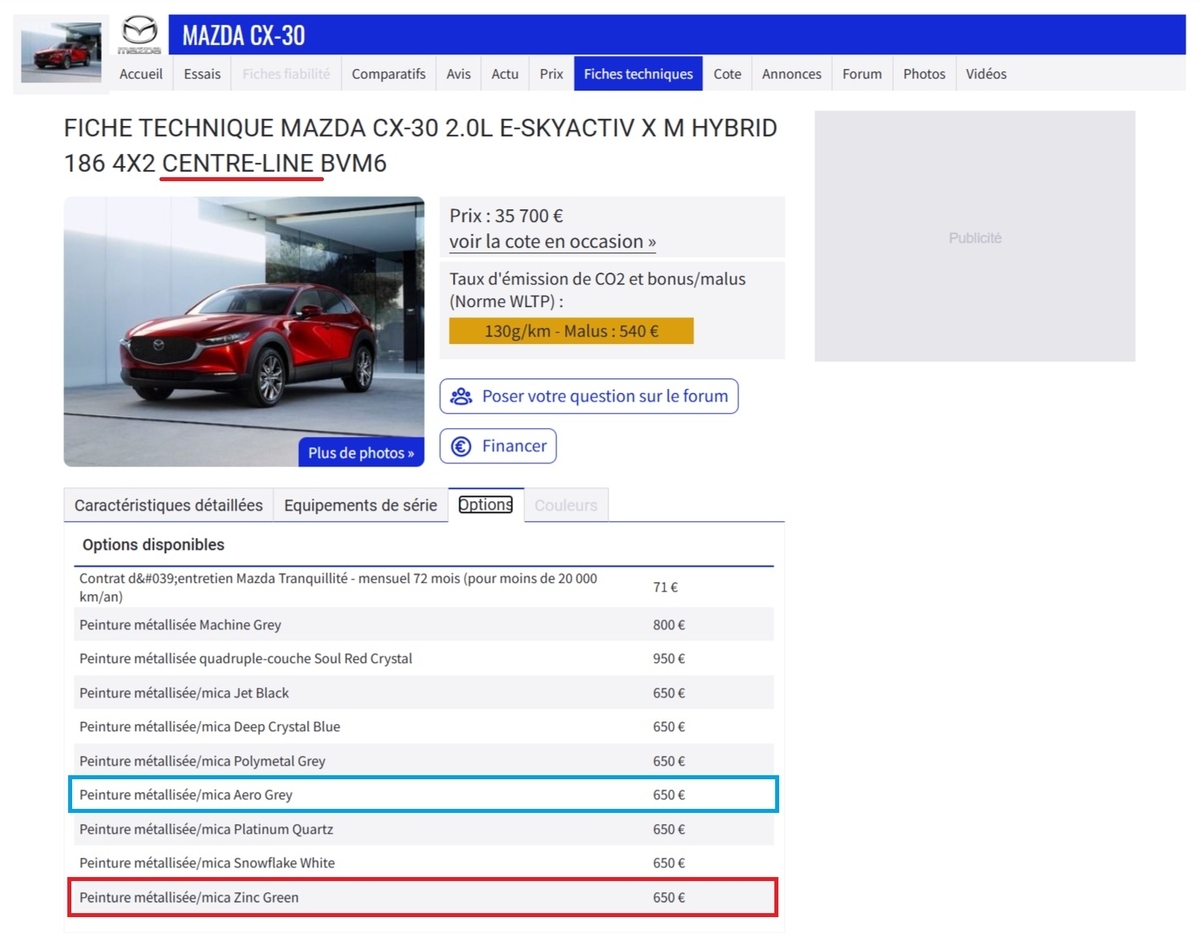Select the Avis menu item
1200x950 pixels.
[459, 74]
